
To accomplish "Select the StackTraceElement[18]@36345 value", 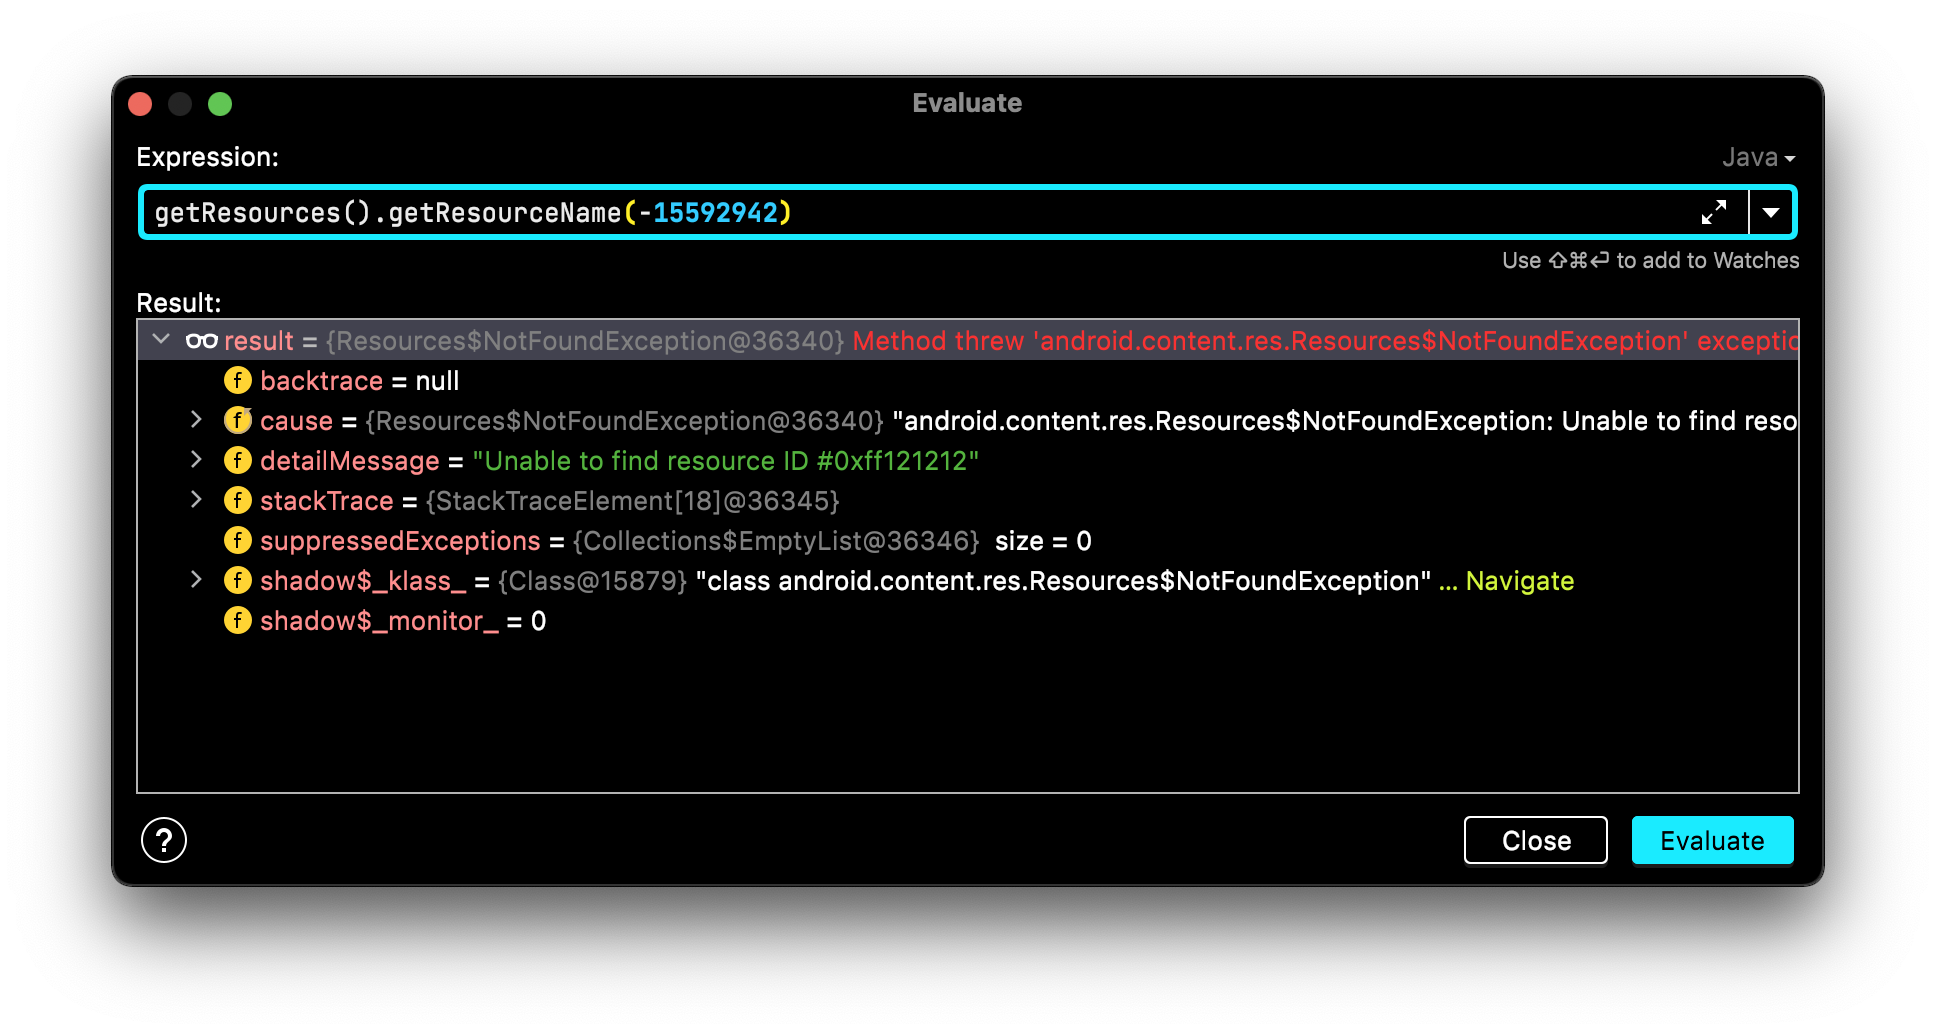I will click(x=633, y=501).
